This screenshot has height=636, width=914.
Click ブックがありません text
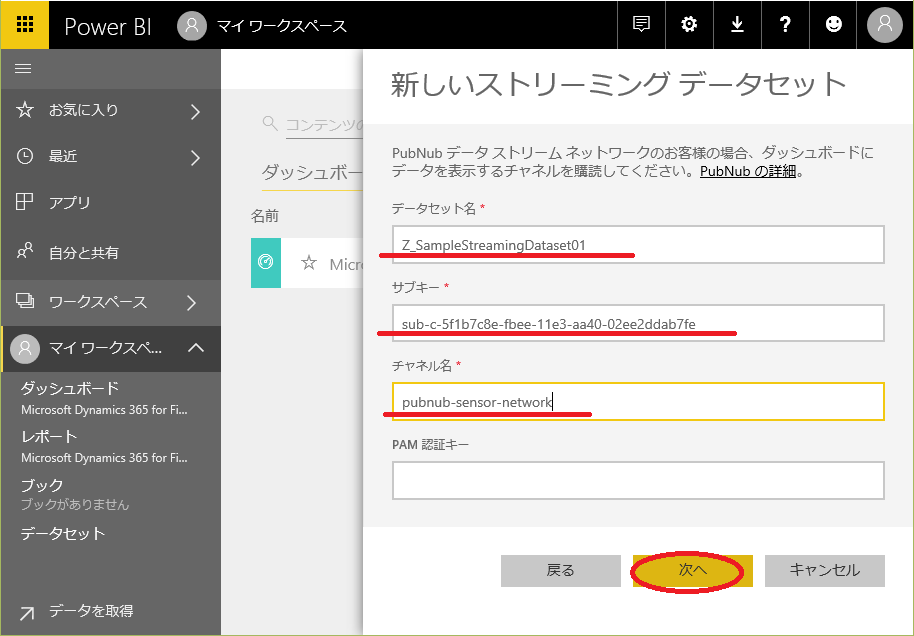(75, 504)
